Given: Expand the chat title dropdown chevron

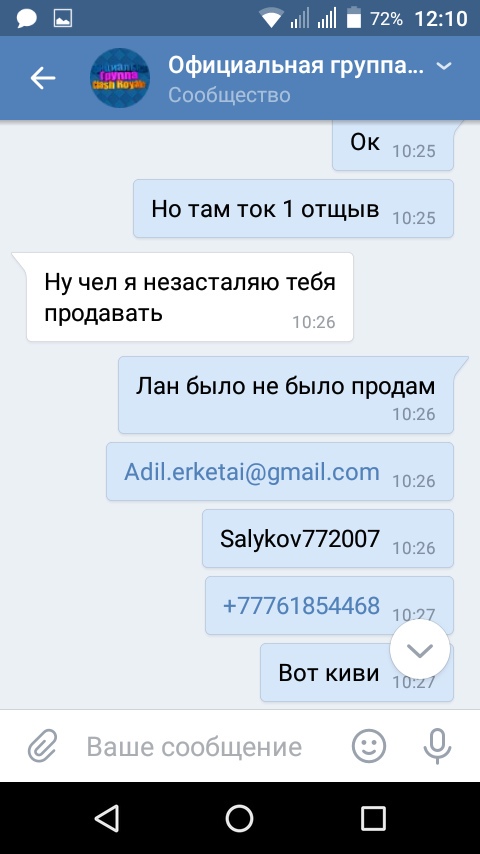Looking at the screenshot, I should point(445,66).
